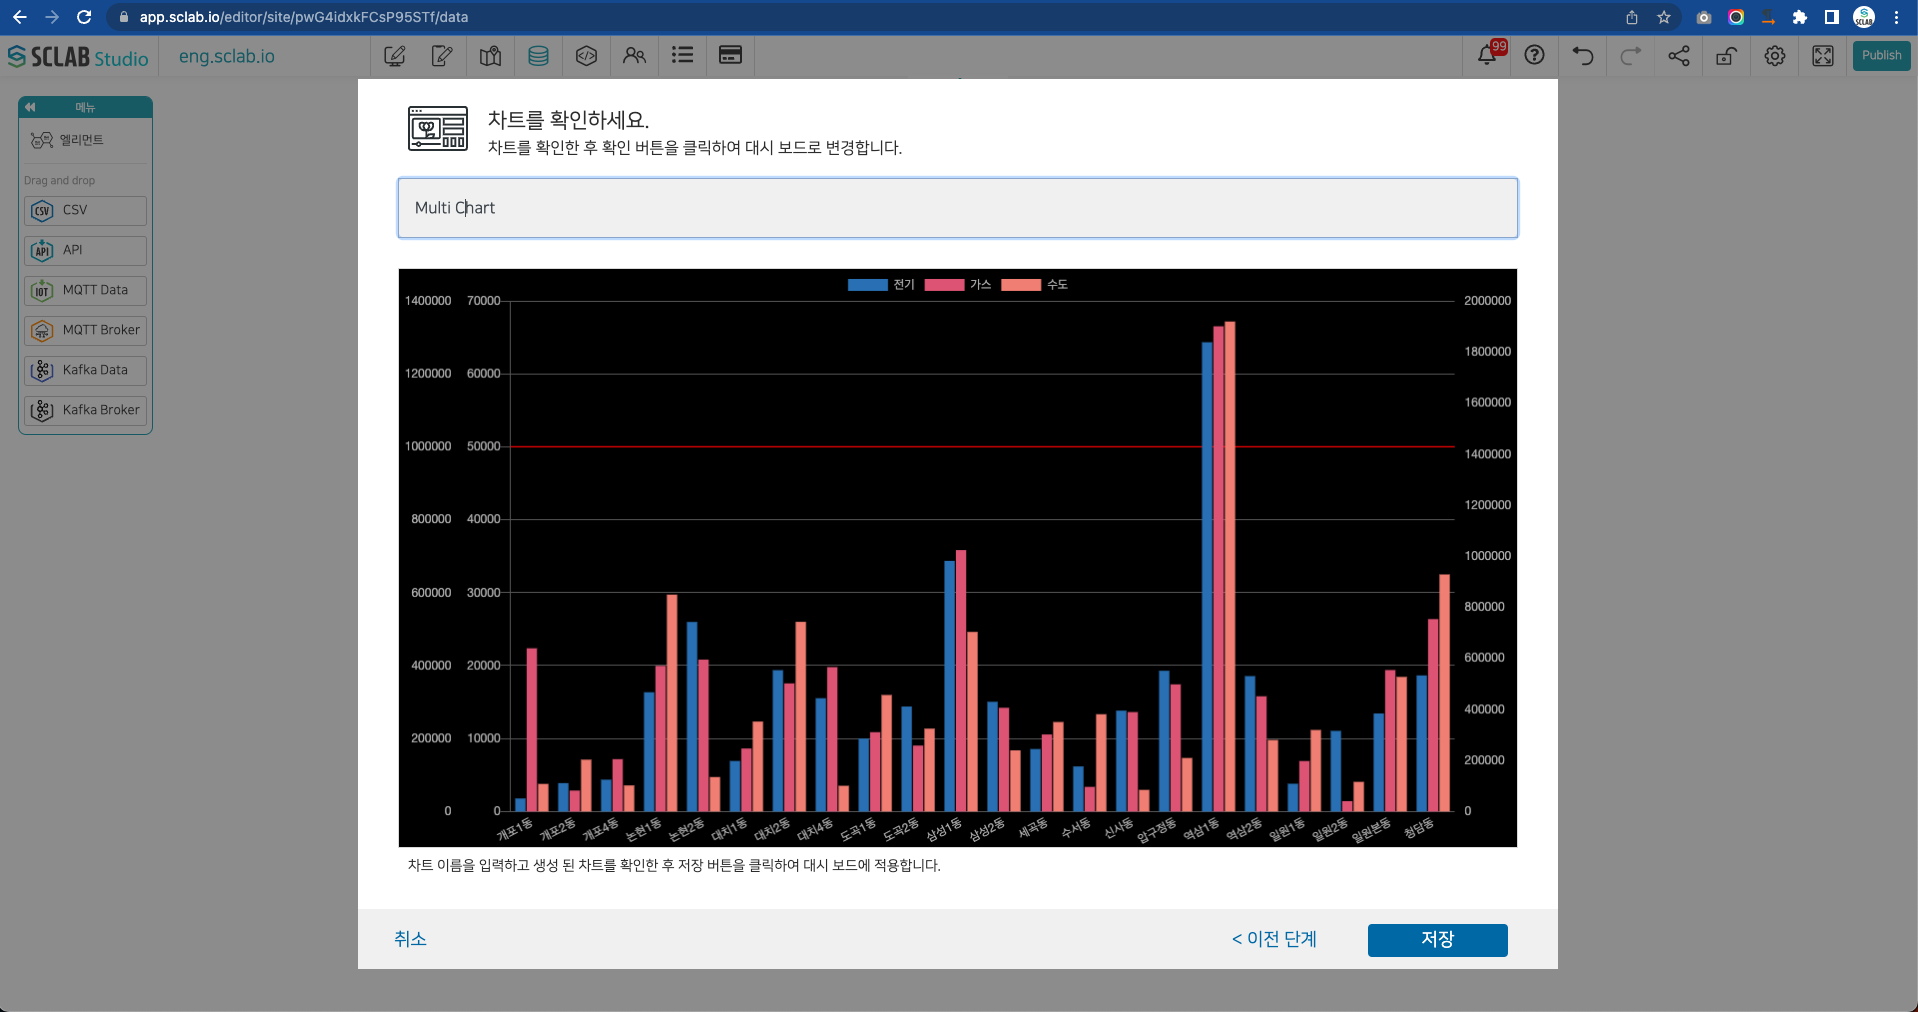1918x1012 pixels.
Task: Click the chart name input field
Action: (x=957, y=208)
